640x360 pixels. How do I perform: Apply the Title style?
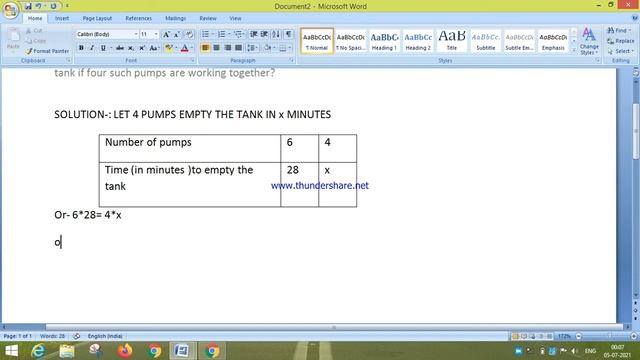(x=451, y=41)
